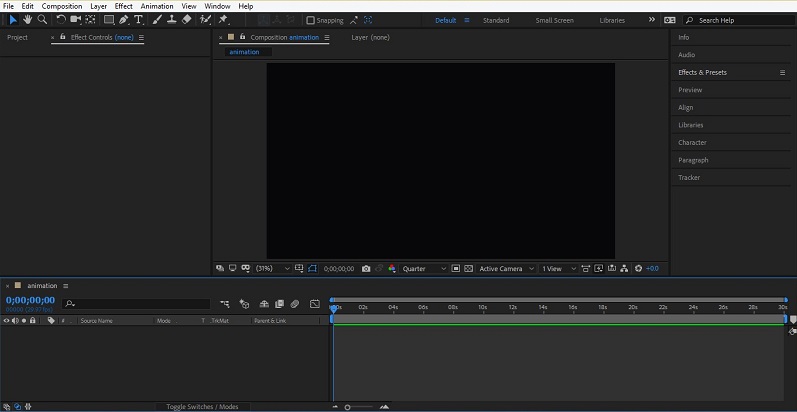Open the Active Camera dropdown

coord(505,268)
